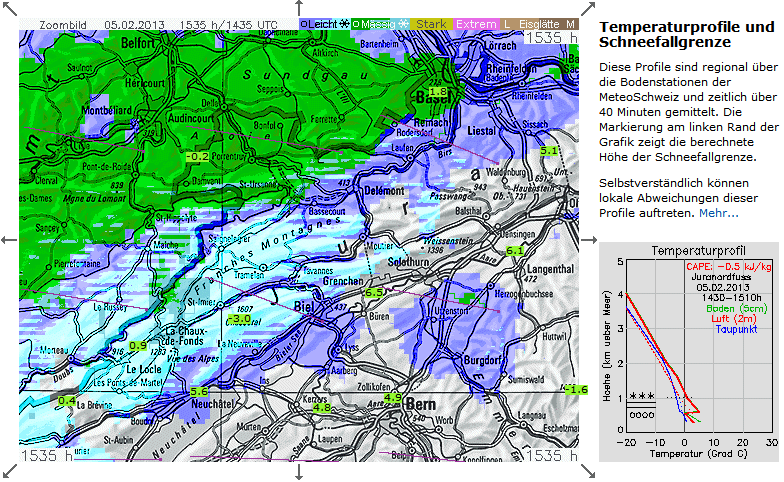Click the 0.9 temperature label near La Chaux-de-Fonds

[138, 346]
